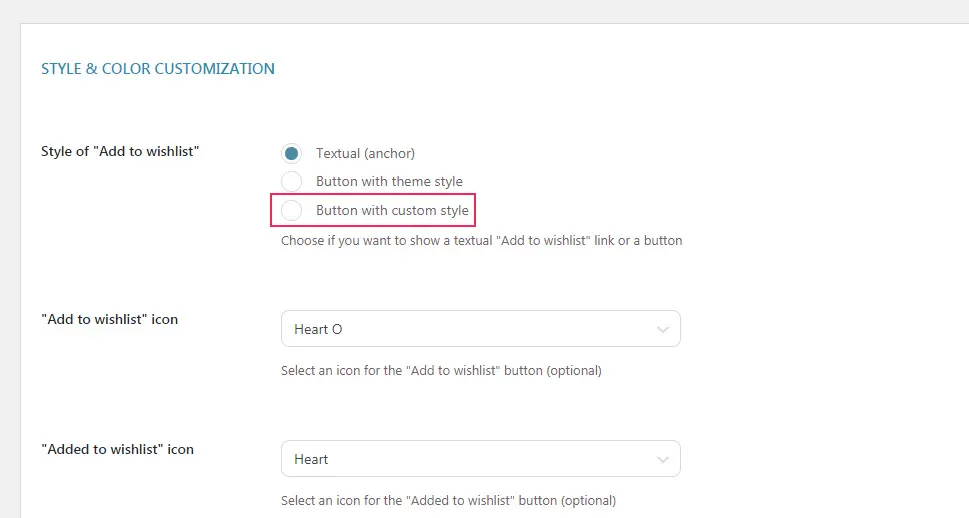Click the "Add to wishlist" button icon help text
This screenshot has height=518, width=969.
(x=441, y=370)
